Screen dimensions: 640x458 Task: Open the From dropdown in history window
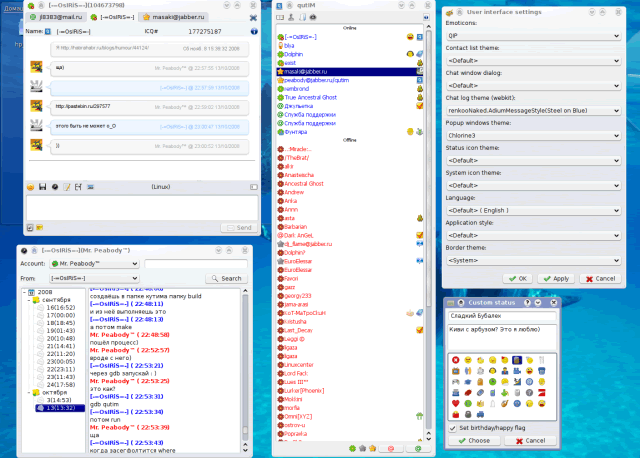tap(94, 278)
